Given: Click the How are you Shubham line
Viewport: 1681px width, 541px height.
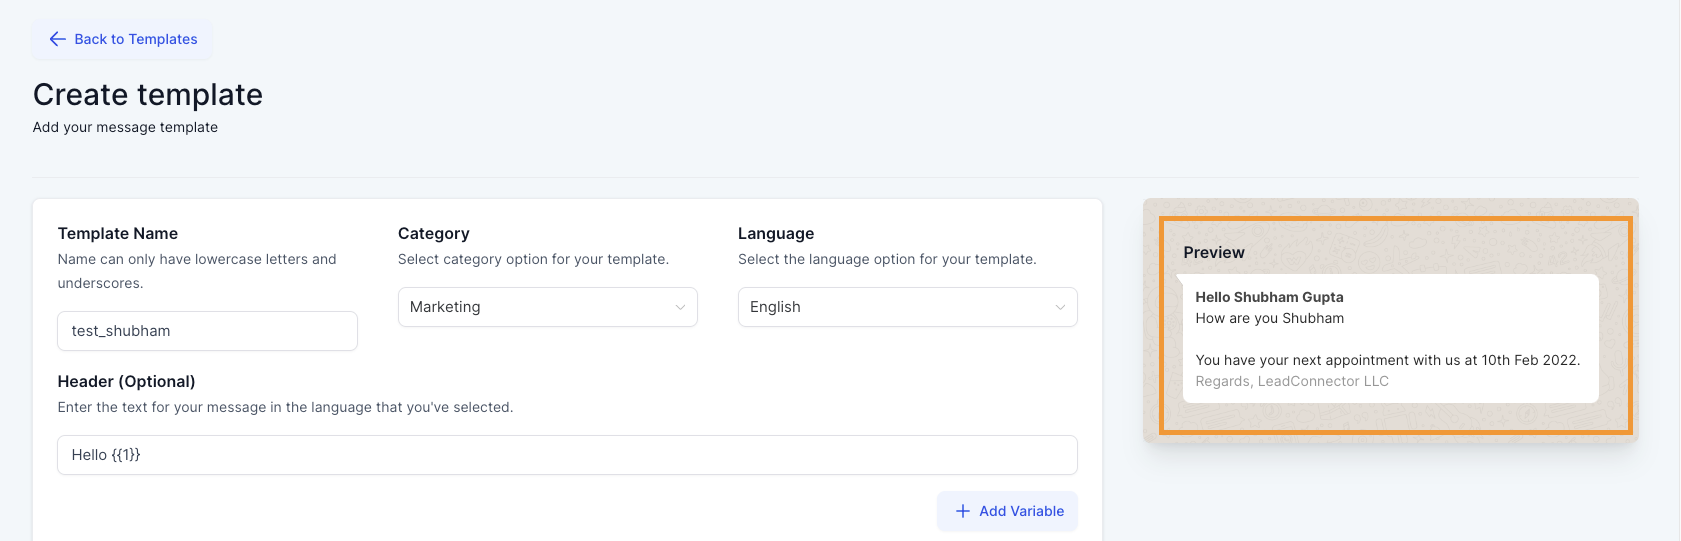Looking at the screenshot, I should (1269, 318).
